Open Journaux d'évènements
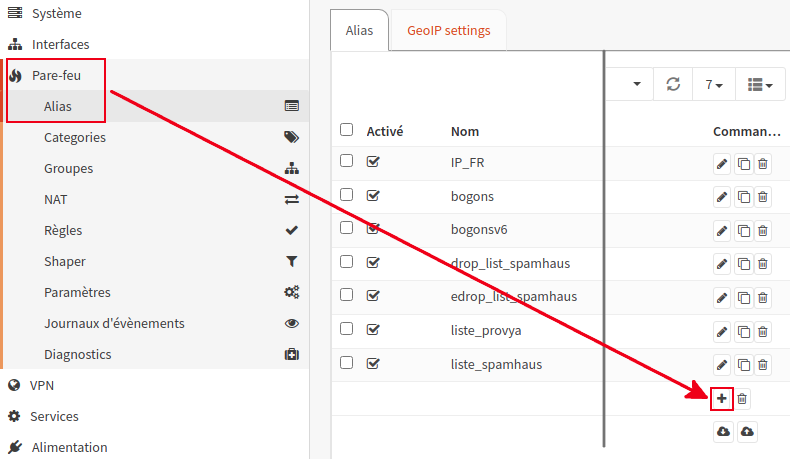790x459 pixels. point(156,323)
